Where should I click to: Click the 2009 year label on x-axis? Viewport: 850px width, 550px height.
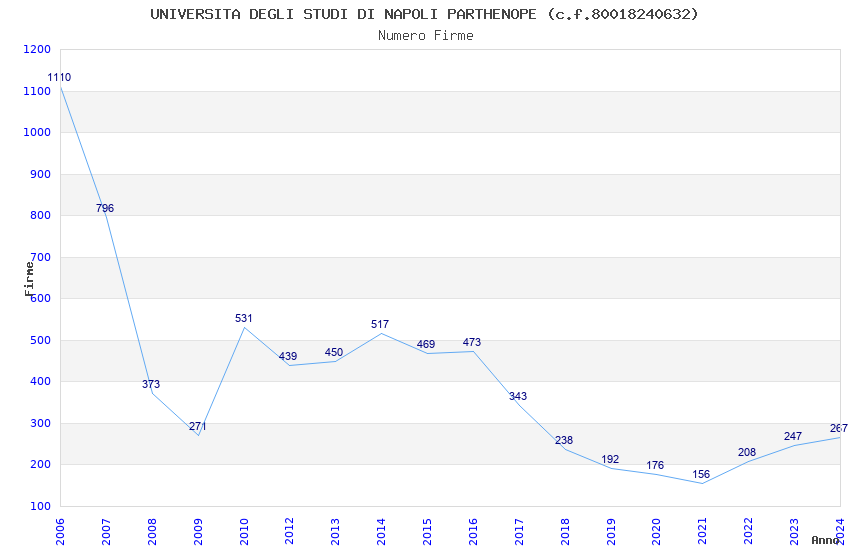tap(197, 531)
